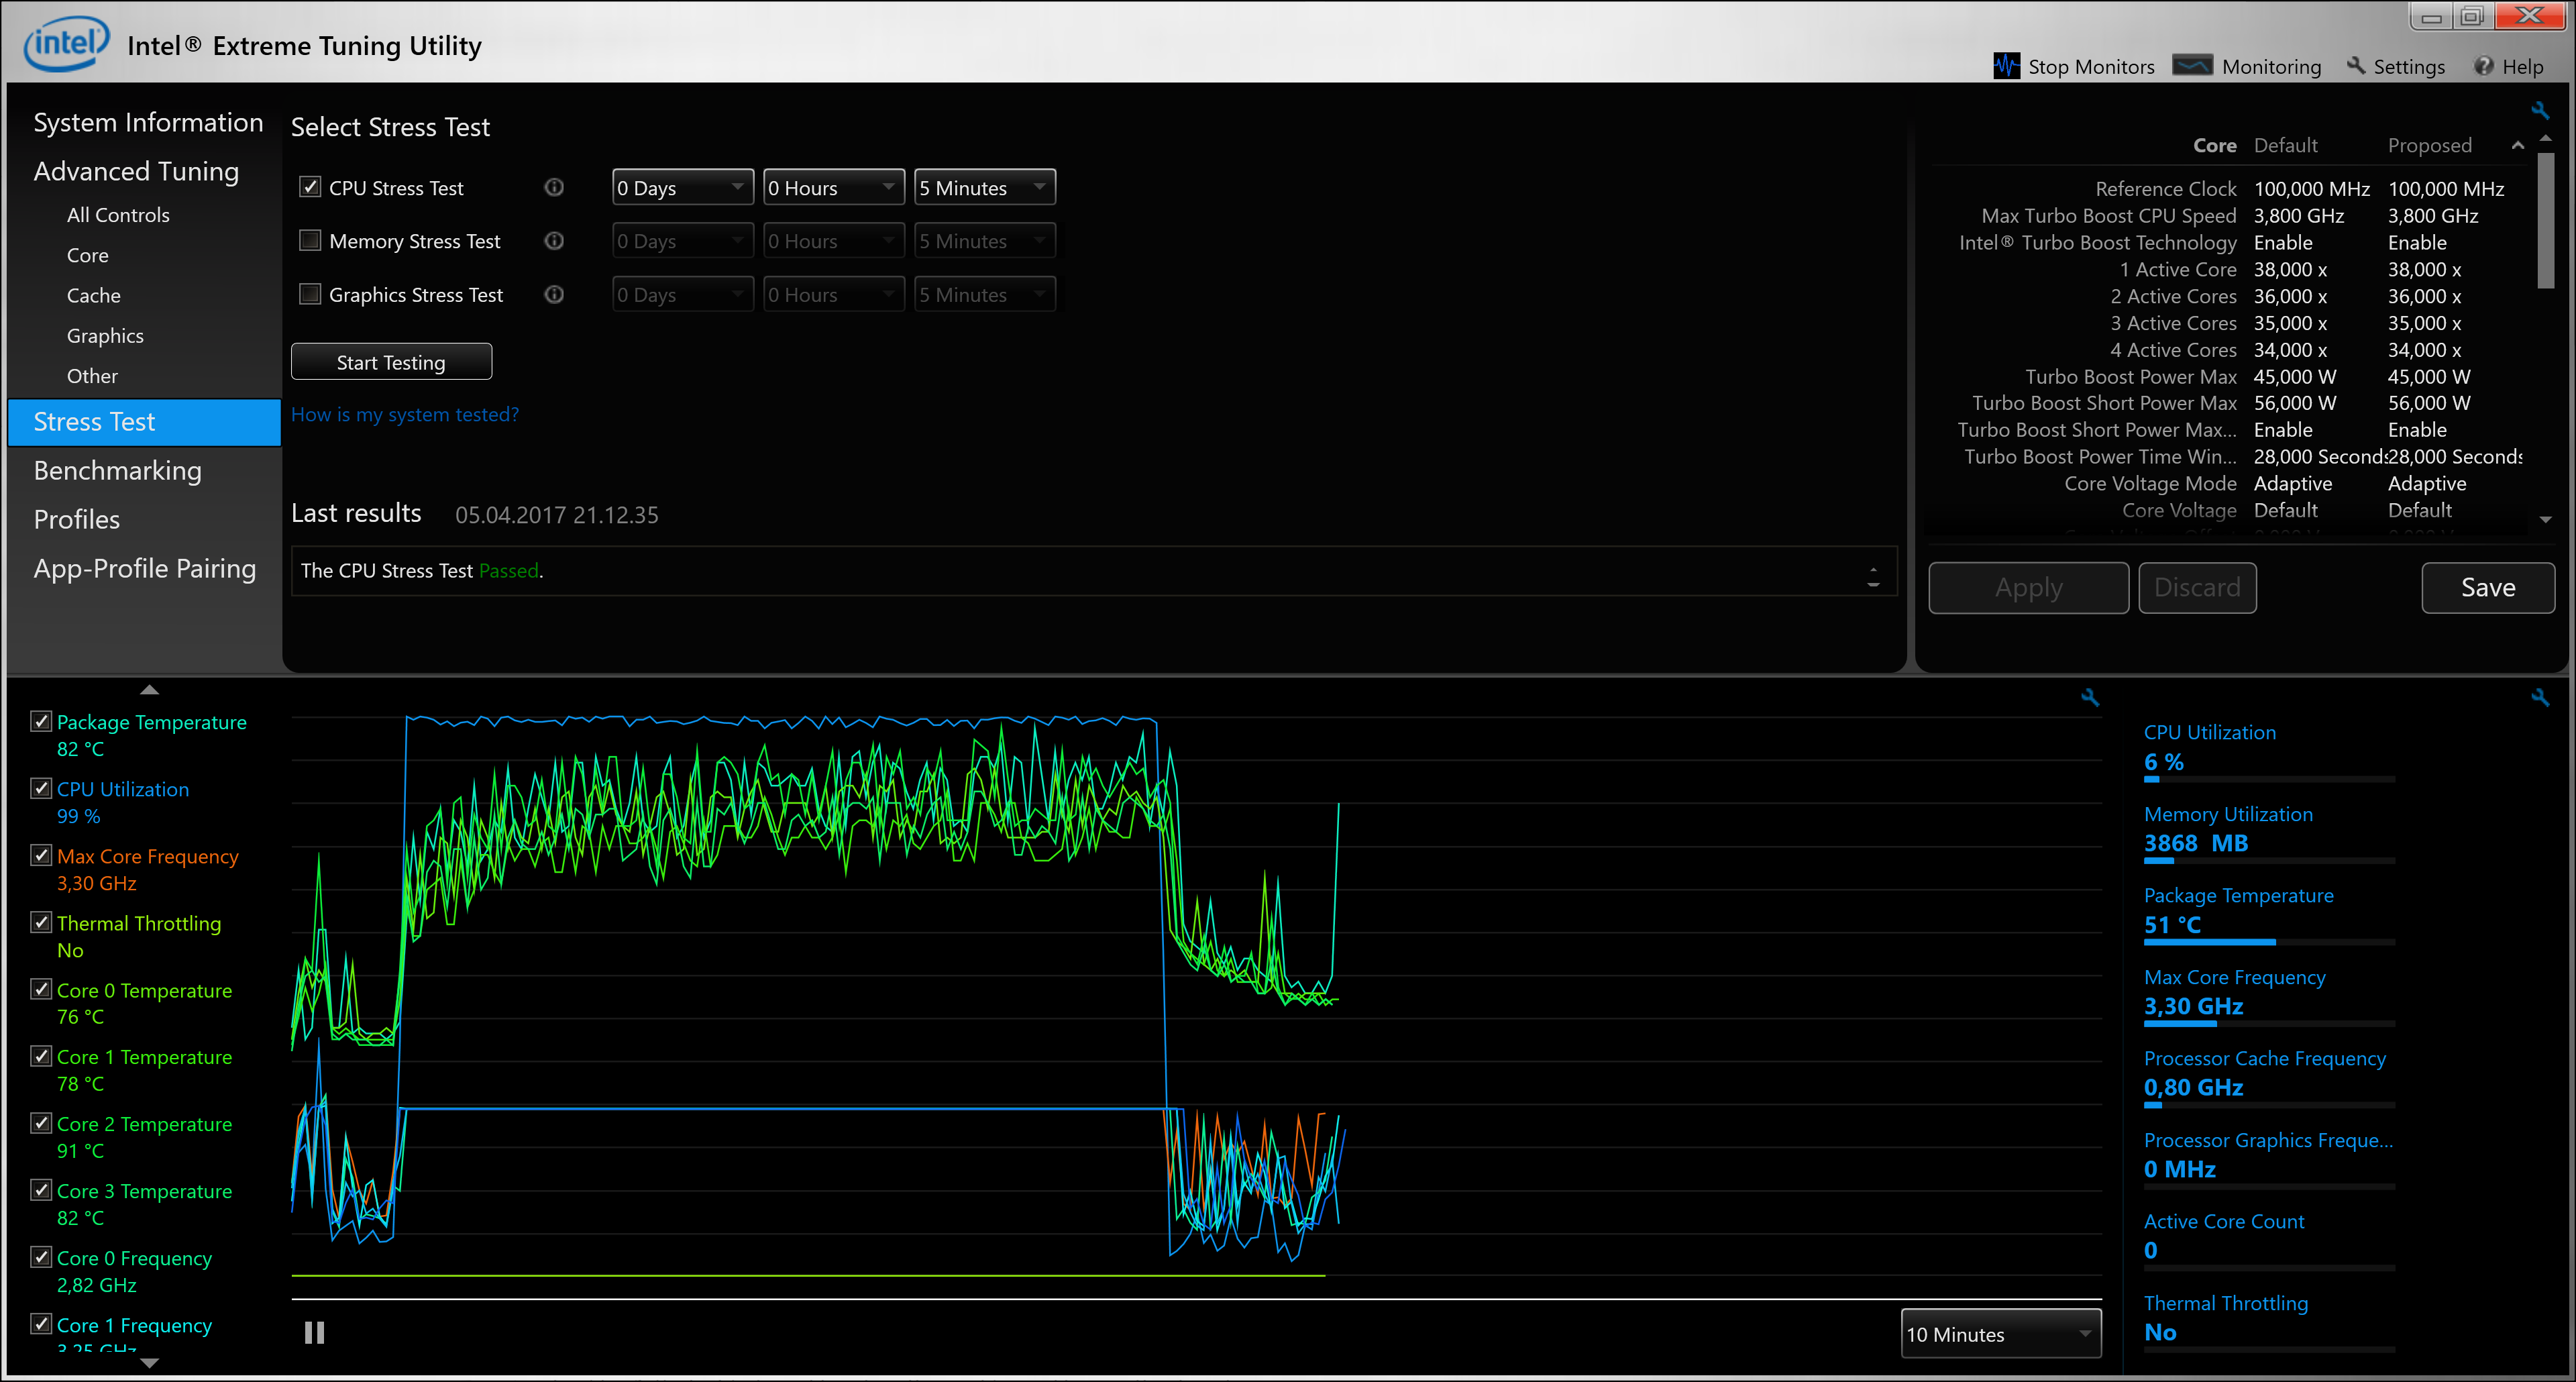Toggle Core 0 Frequency monitor checkbox
2576x1382 pixels.
pyautogui.click(x=41, y=1257)
